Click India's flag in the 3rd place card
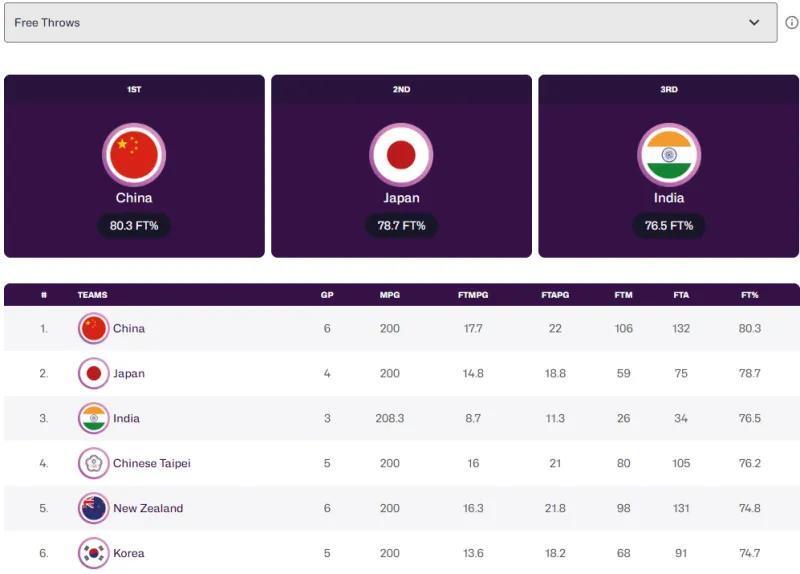The width and height of the screenshot is (800, 574). point(669,154)
